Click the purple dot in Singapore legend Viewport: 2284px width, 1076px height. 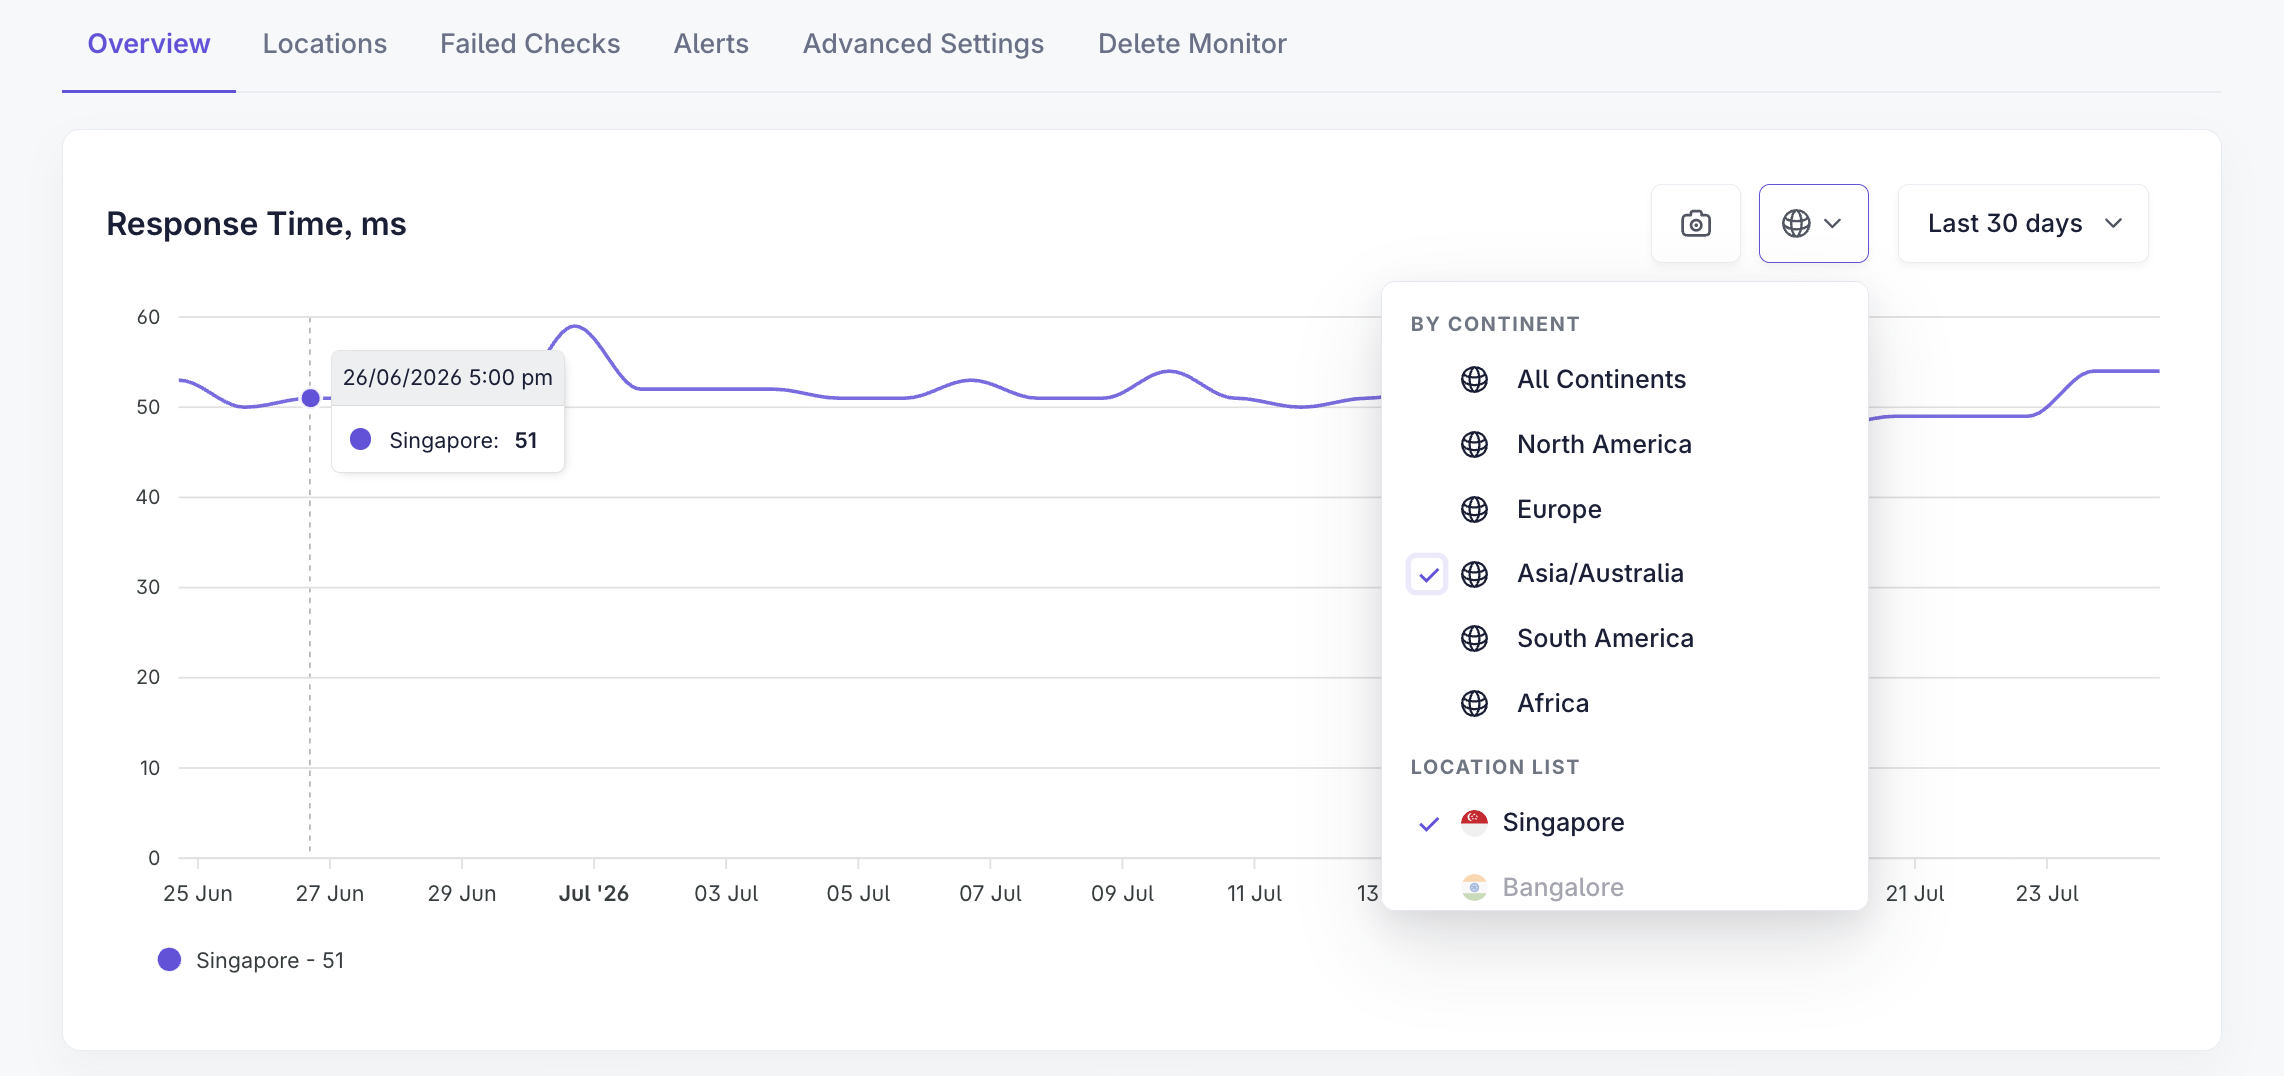169,960
